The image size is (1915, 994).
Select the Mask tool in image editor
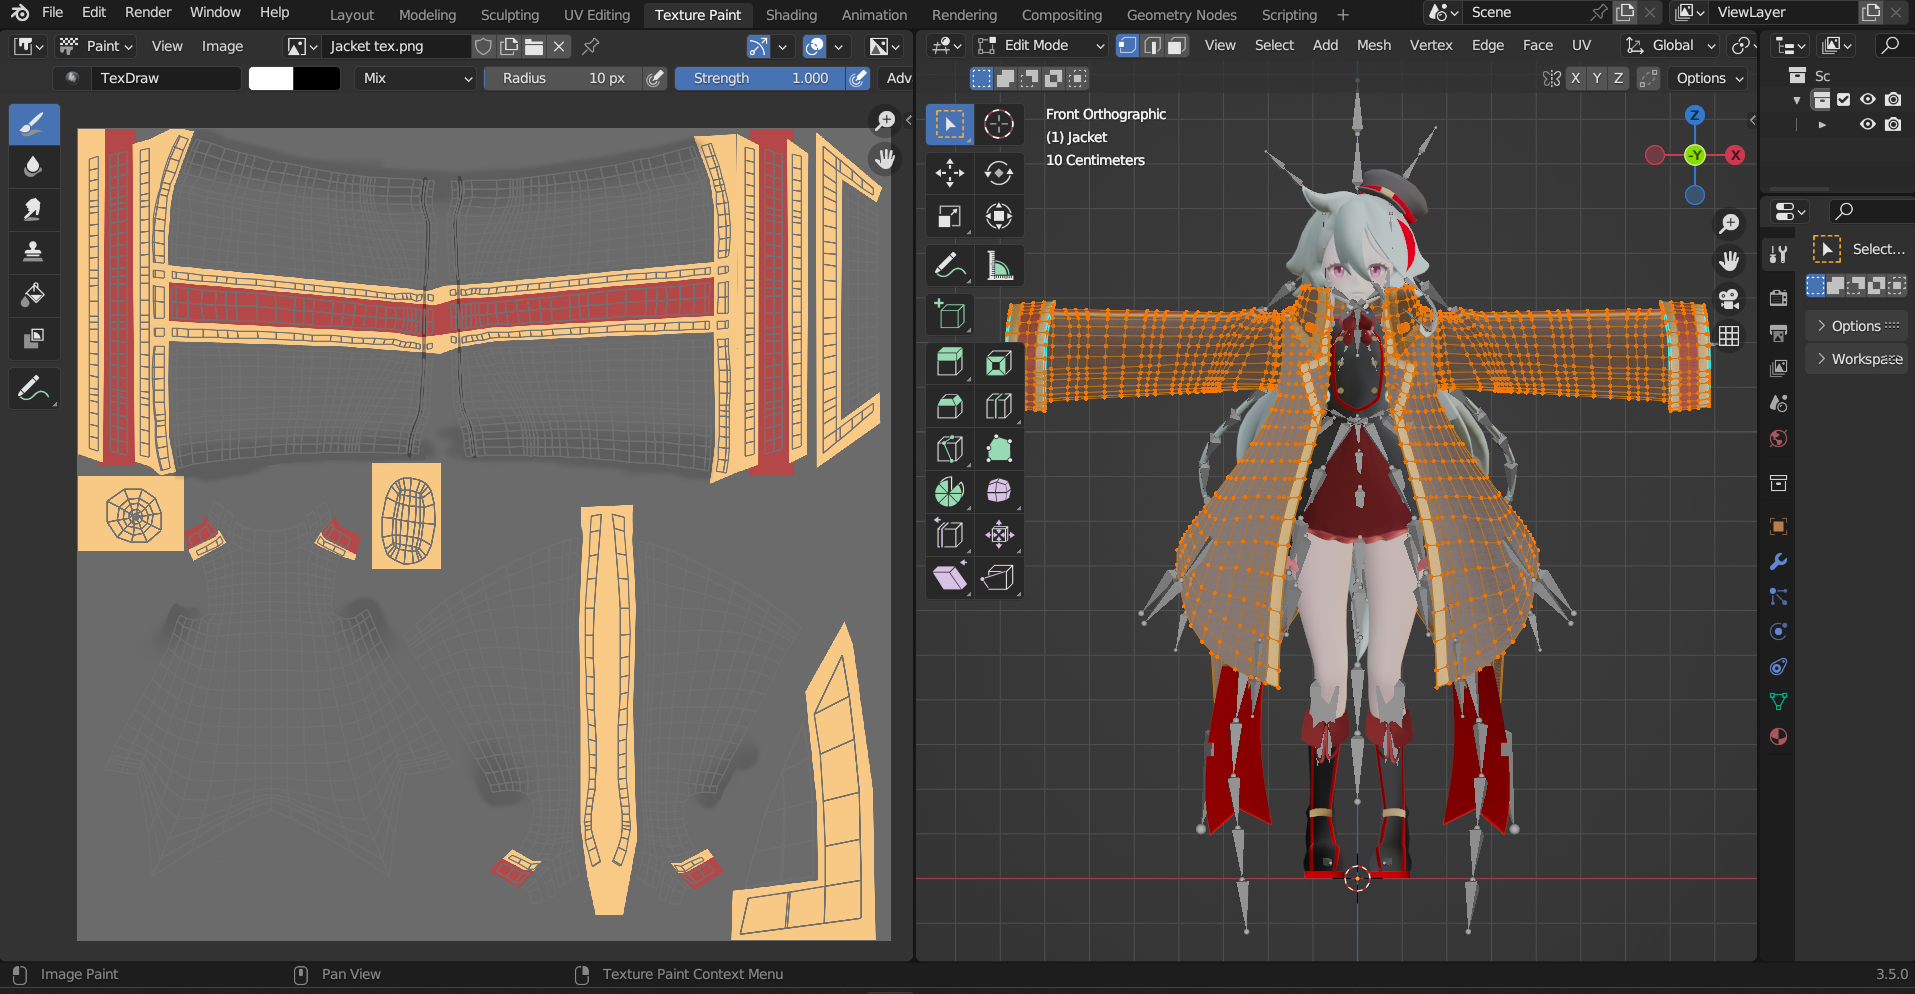(x=34, y=337)
